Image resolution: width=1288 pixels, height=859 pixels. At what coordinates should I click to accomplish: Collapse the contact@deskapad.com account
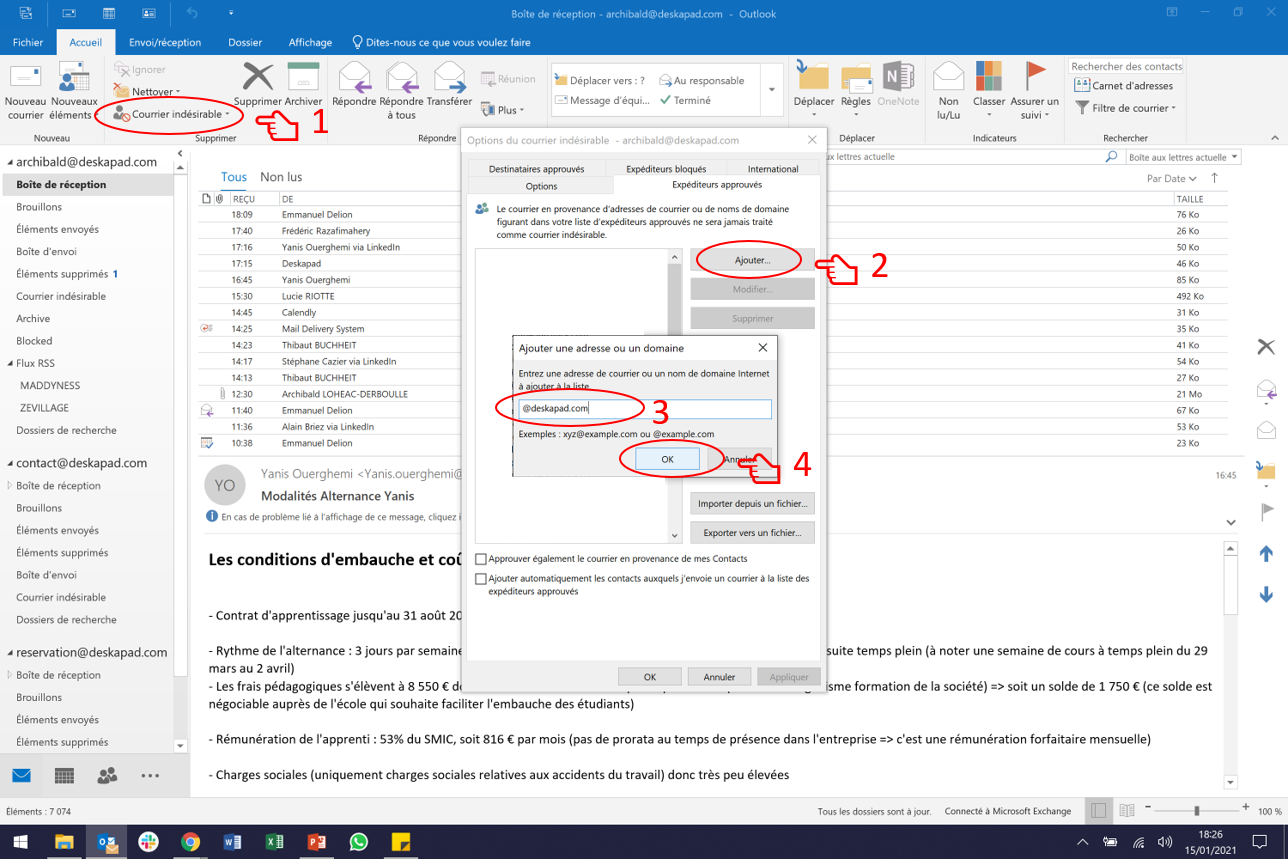(x=9, y=463)
